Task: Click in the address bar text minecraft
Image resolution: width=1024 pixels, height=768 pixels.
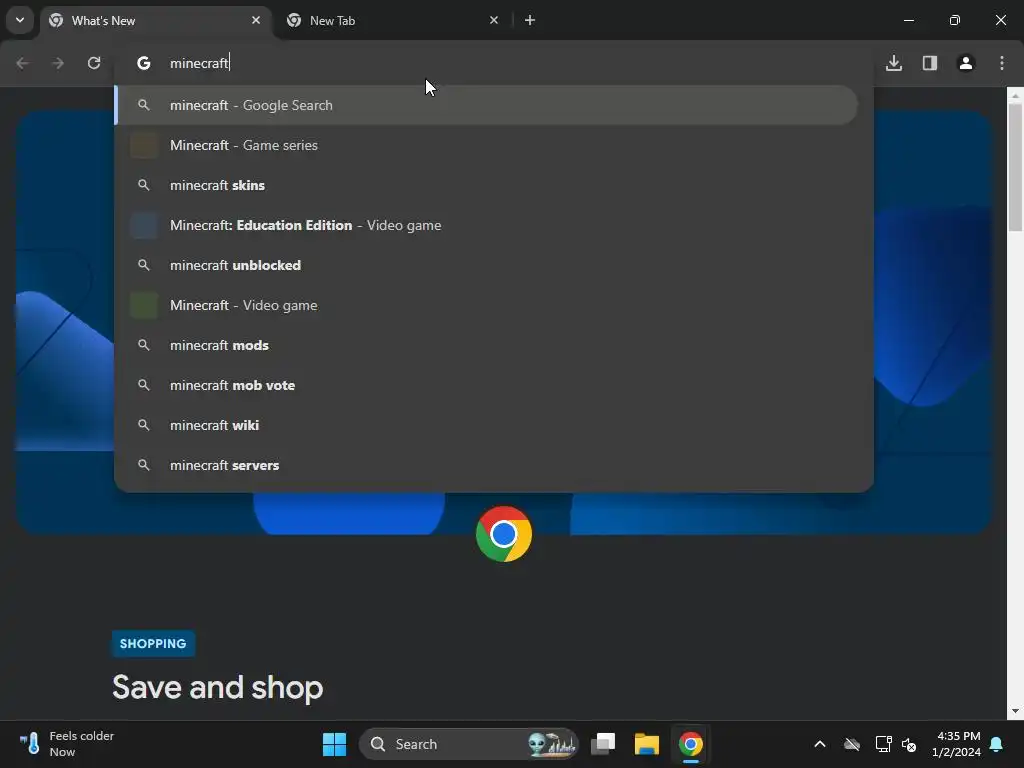Action: [x=199, y=63]
